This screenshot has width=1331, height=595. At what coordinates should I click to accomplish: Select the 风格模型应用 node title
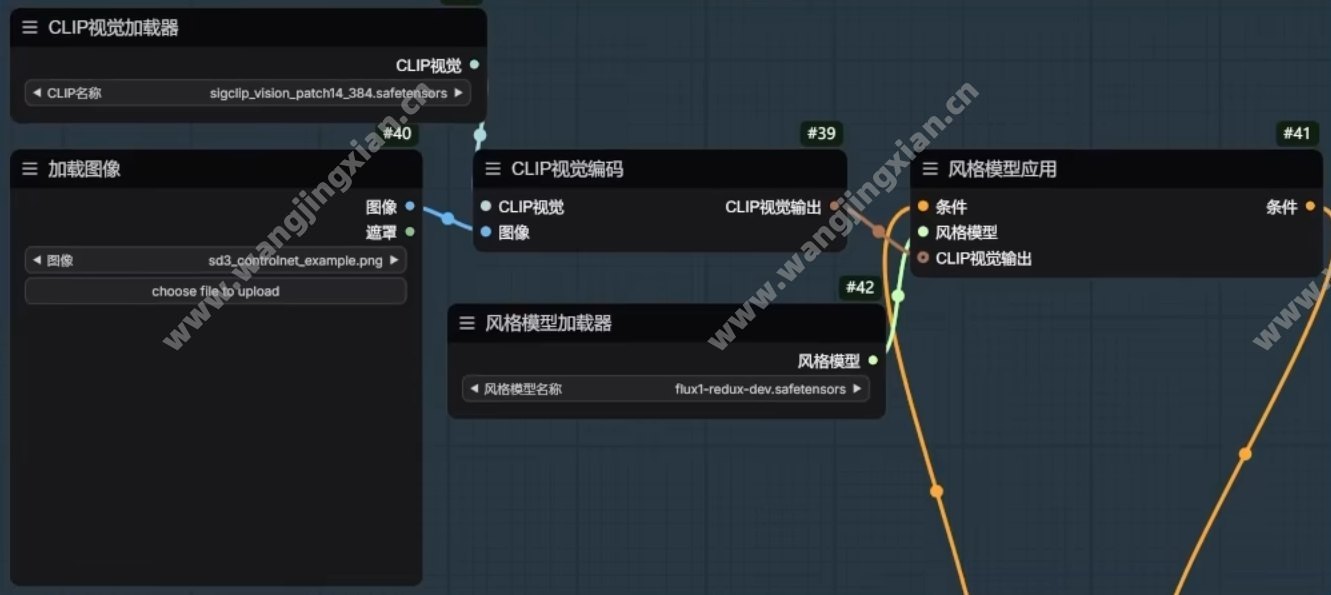pos(1002,169)
